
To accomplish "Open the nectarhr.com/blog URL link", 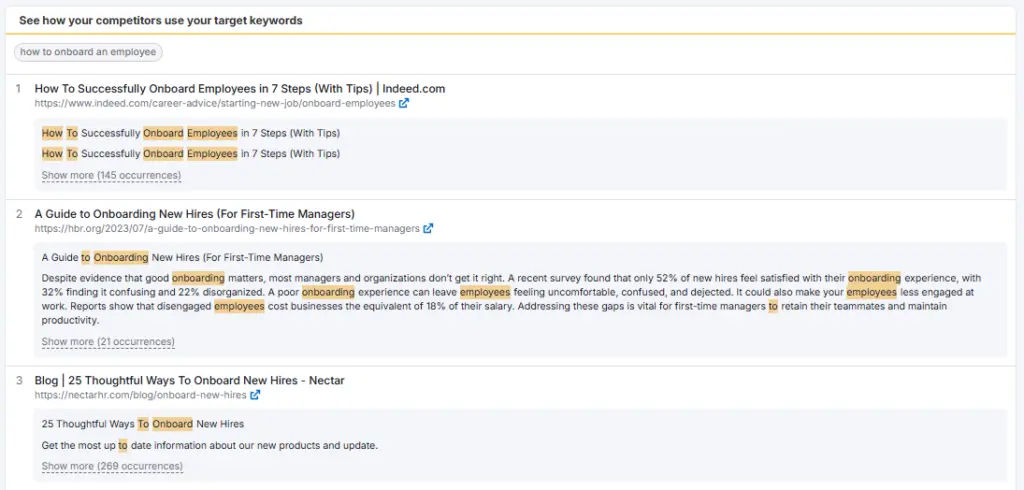I will pos(140,395).
